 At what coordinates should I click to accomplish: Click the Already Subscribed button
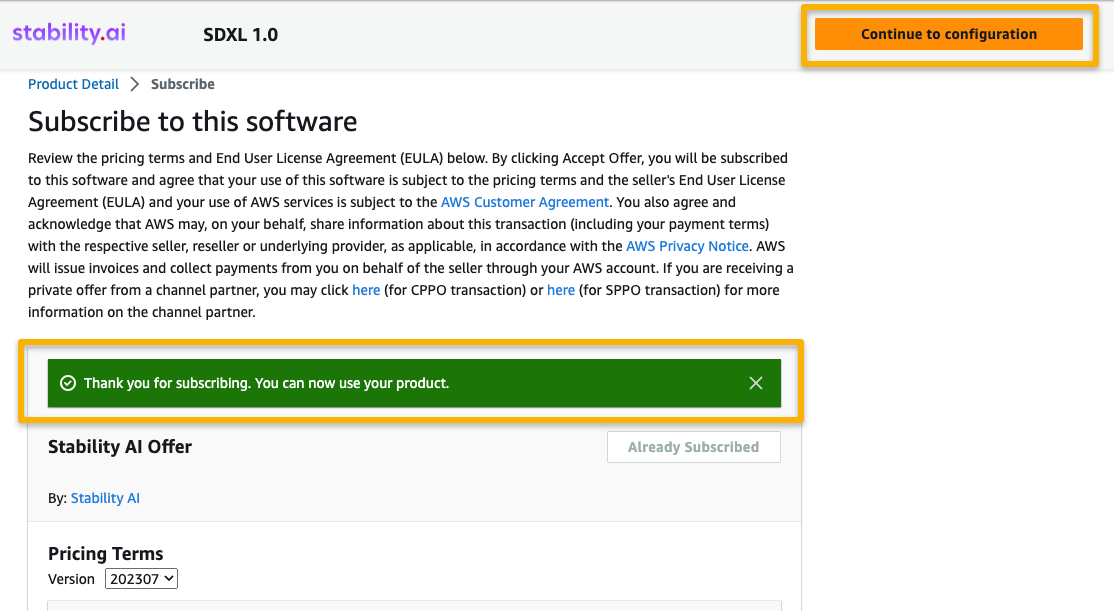(693, 447)
